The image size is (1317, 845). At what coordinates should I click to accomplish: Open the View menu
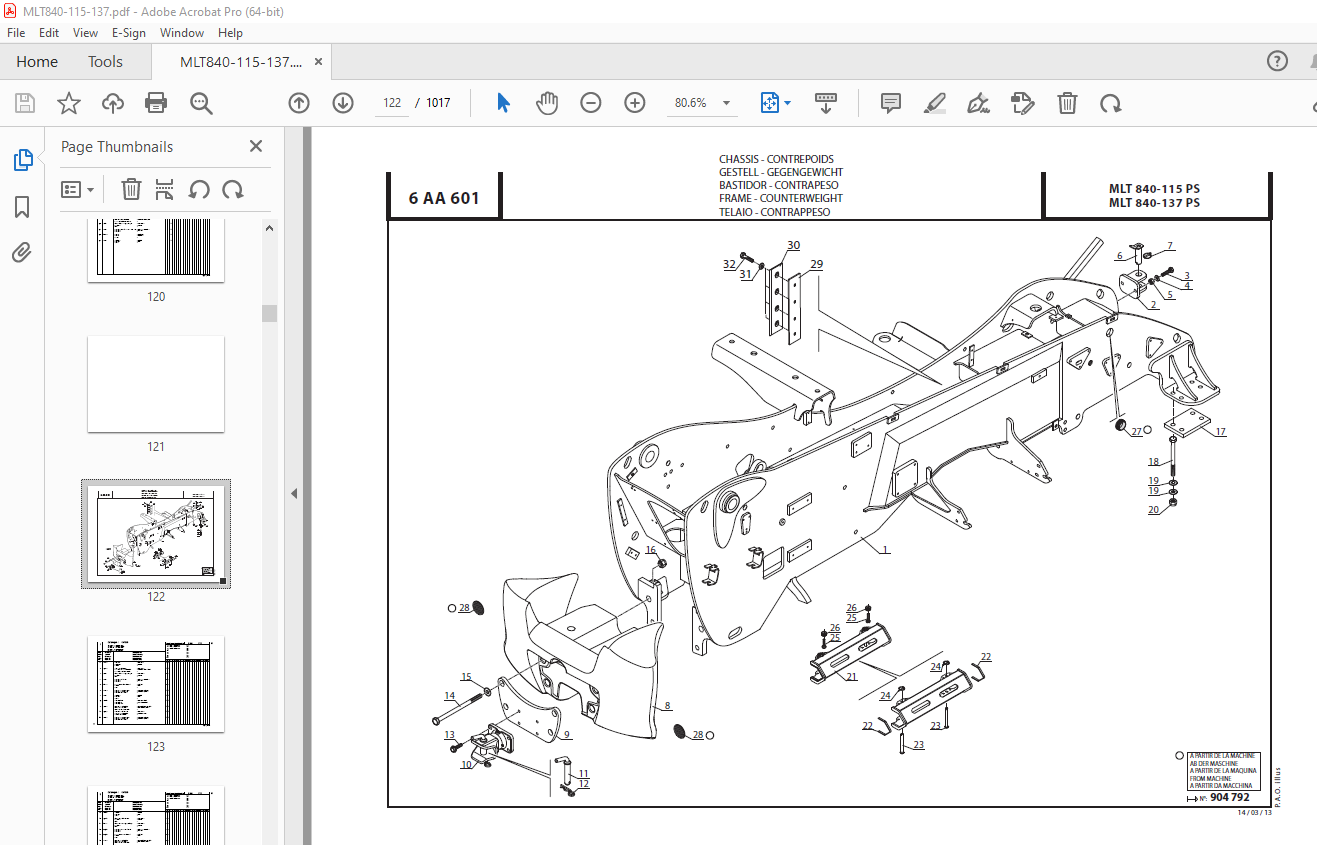tap(86, 33)
